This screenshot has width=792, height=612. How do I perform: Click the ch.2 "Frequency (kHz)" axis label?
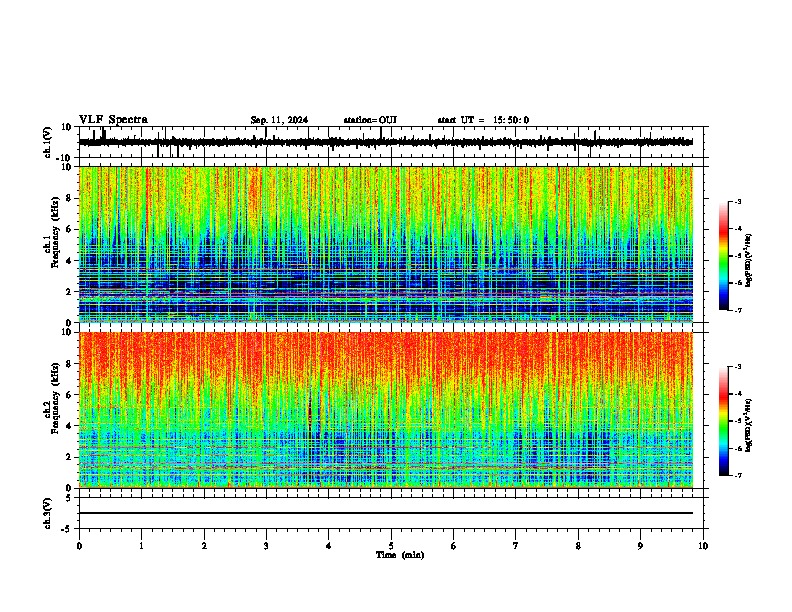[x=56, y=398]
